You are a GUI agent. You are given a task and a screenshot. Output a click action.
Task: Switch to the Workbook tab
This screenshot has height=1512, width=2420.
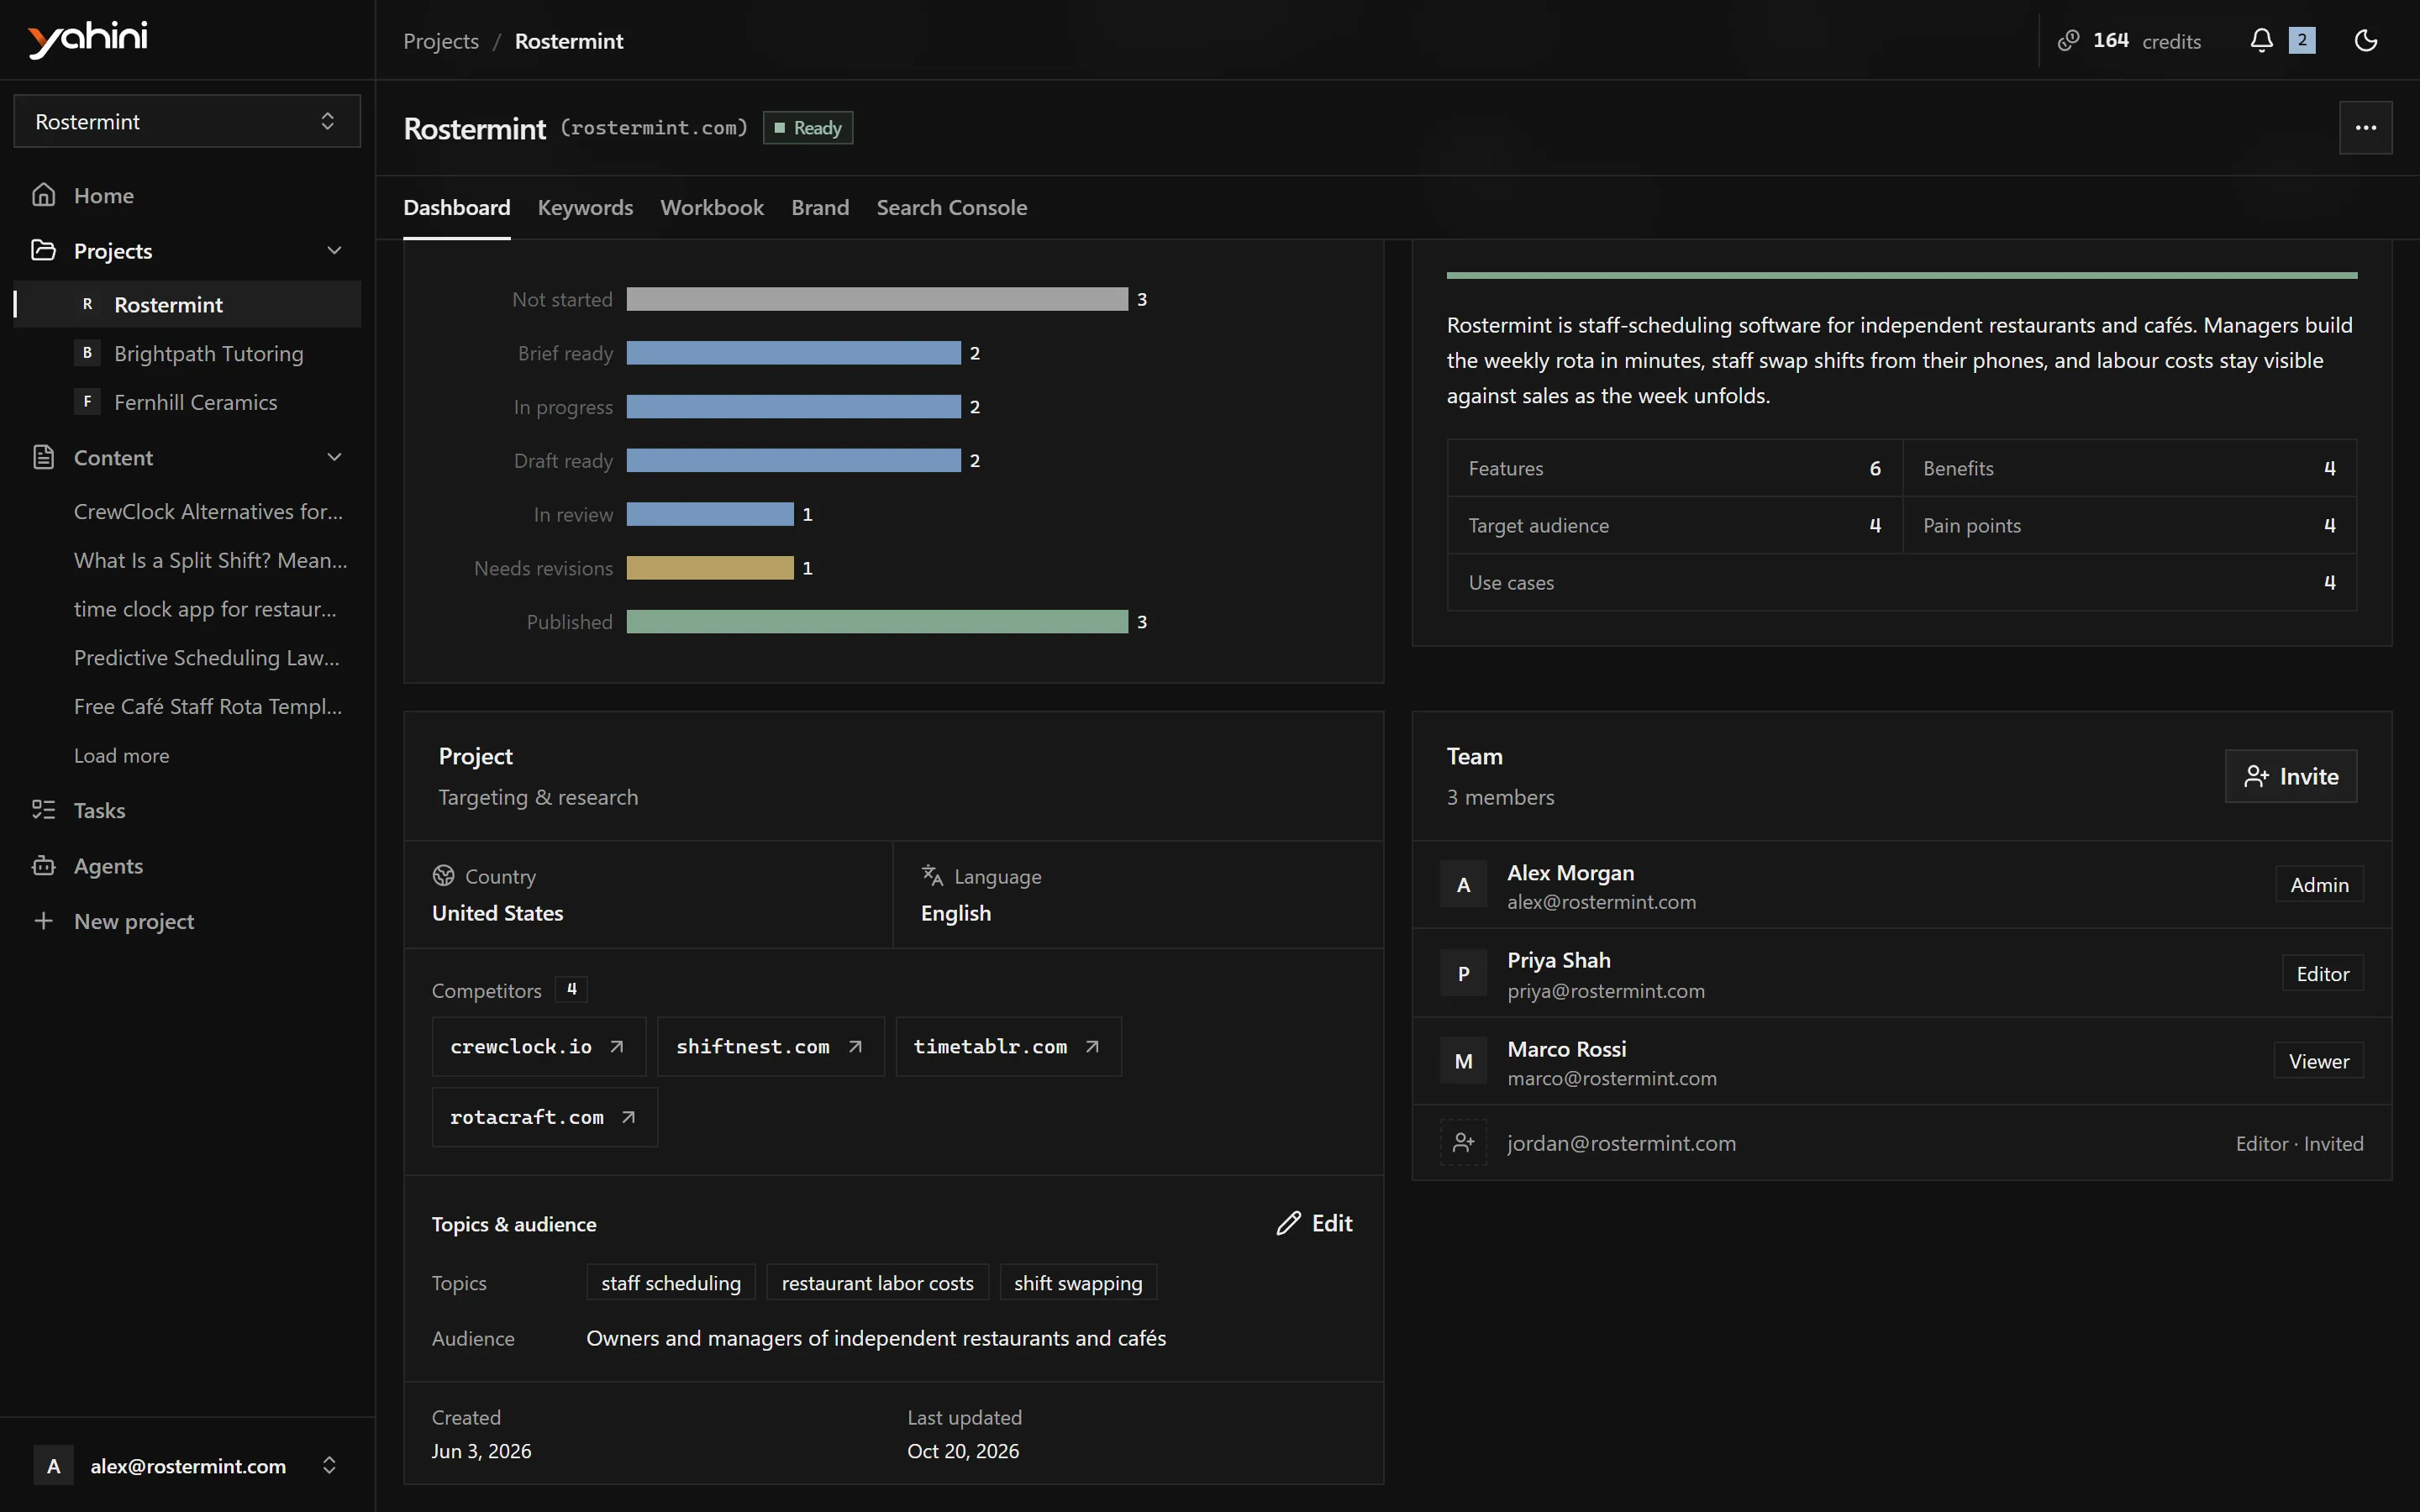coord(712,207)
